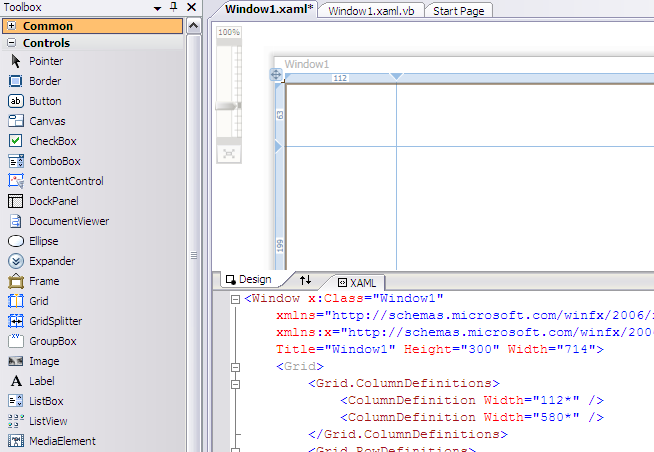Choose the ListBox control icon
This screenshot has width=654, height=452.
pos(15,401)
